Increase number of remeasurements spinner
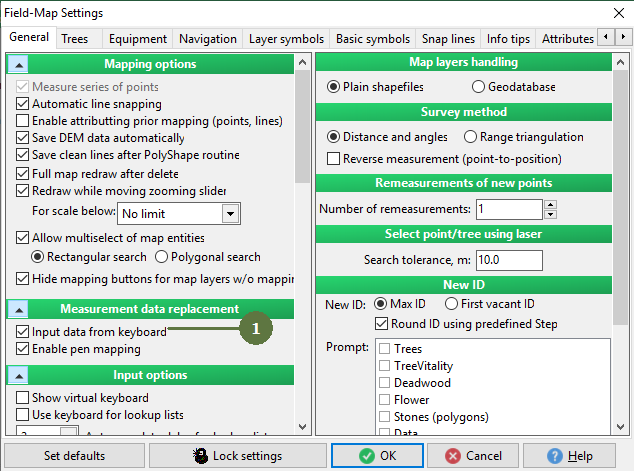The width and height of the screenshot is (634, 471). [550, 204]
